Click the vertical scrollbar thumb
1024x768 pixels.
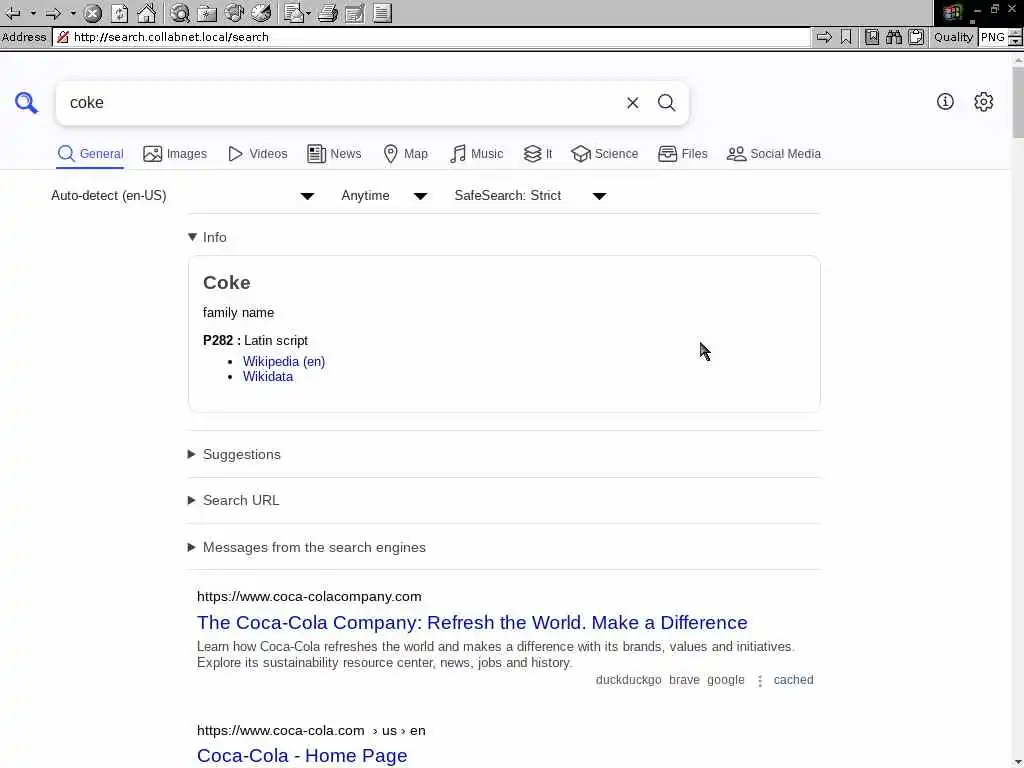point(1017,102)
